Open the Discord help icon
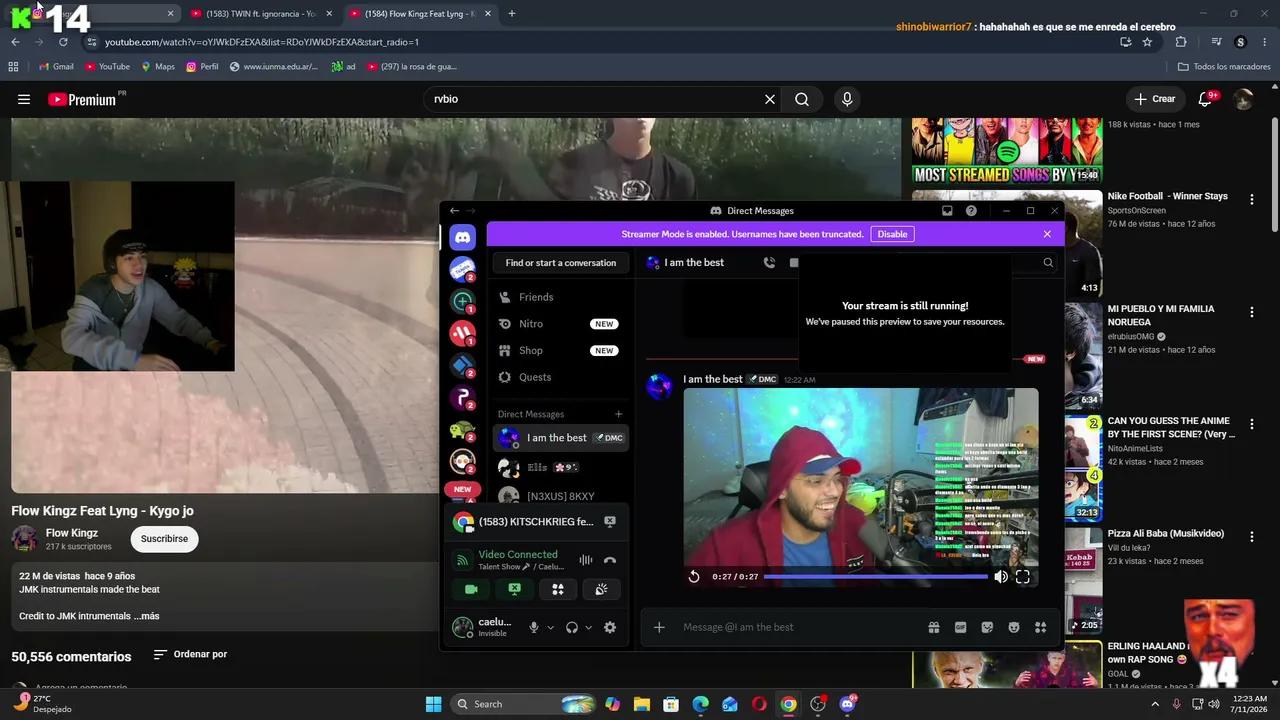 coord(971,211)
